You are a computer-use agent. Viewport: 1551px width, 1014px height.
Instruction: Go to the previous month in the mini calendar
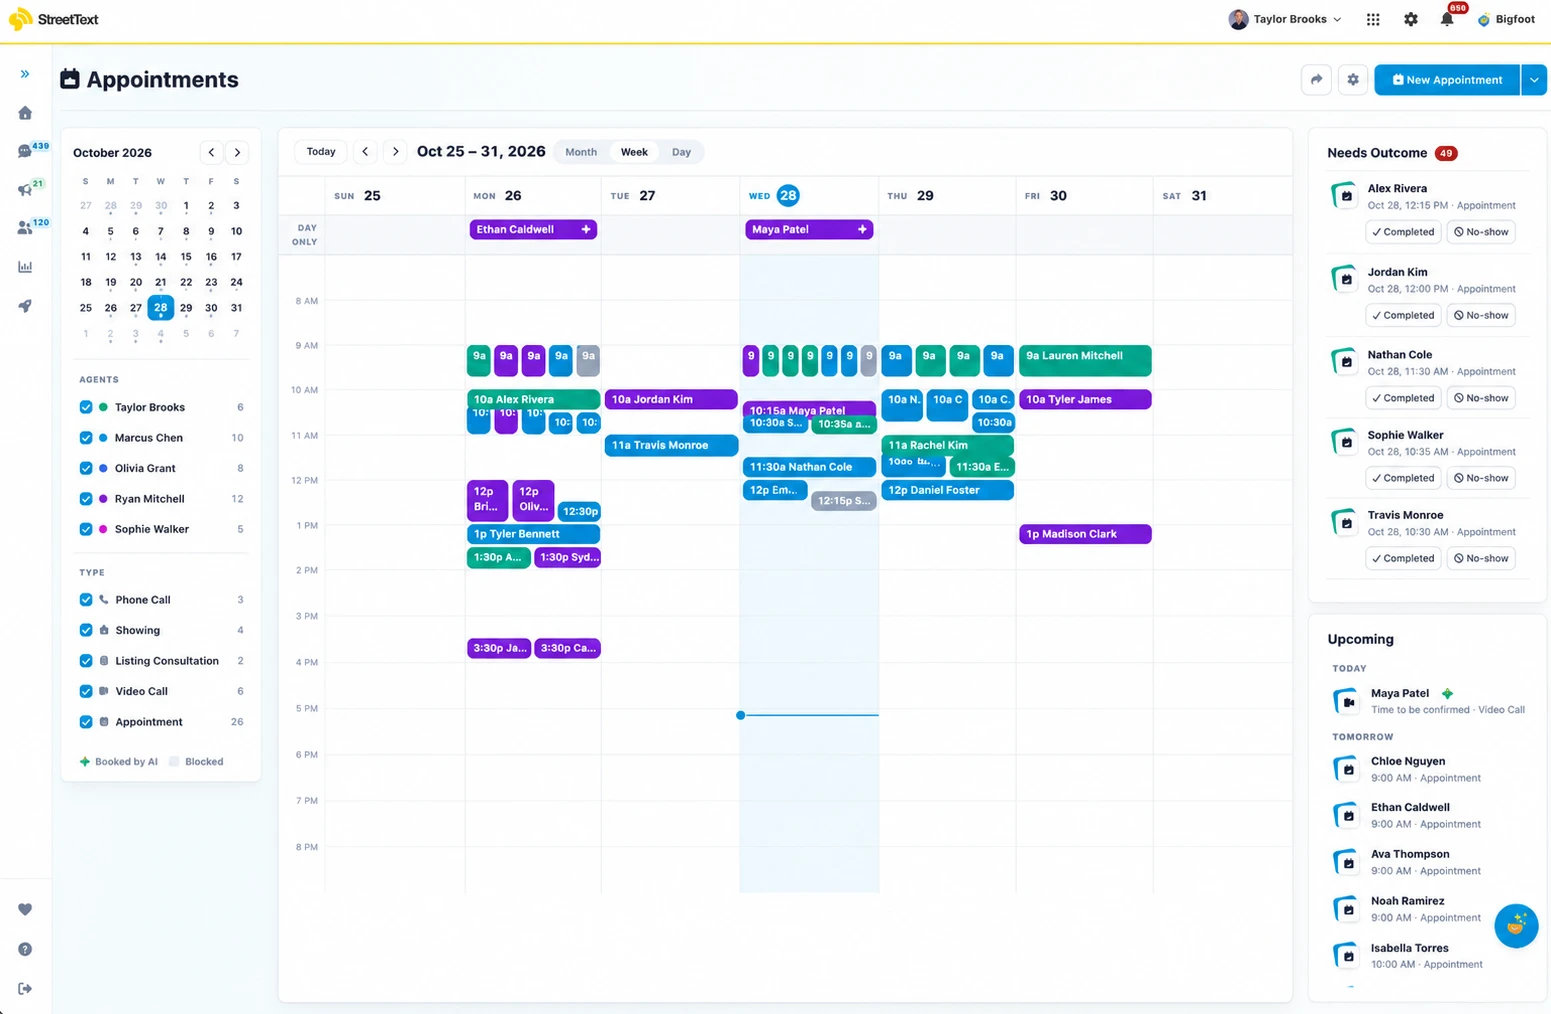click(211, 153)
